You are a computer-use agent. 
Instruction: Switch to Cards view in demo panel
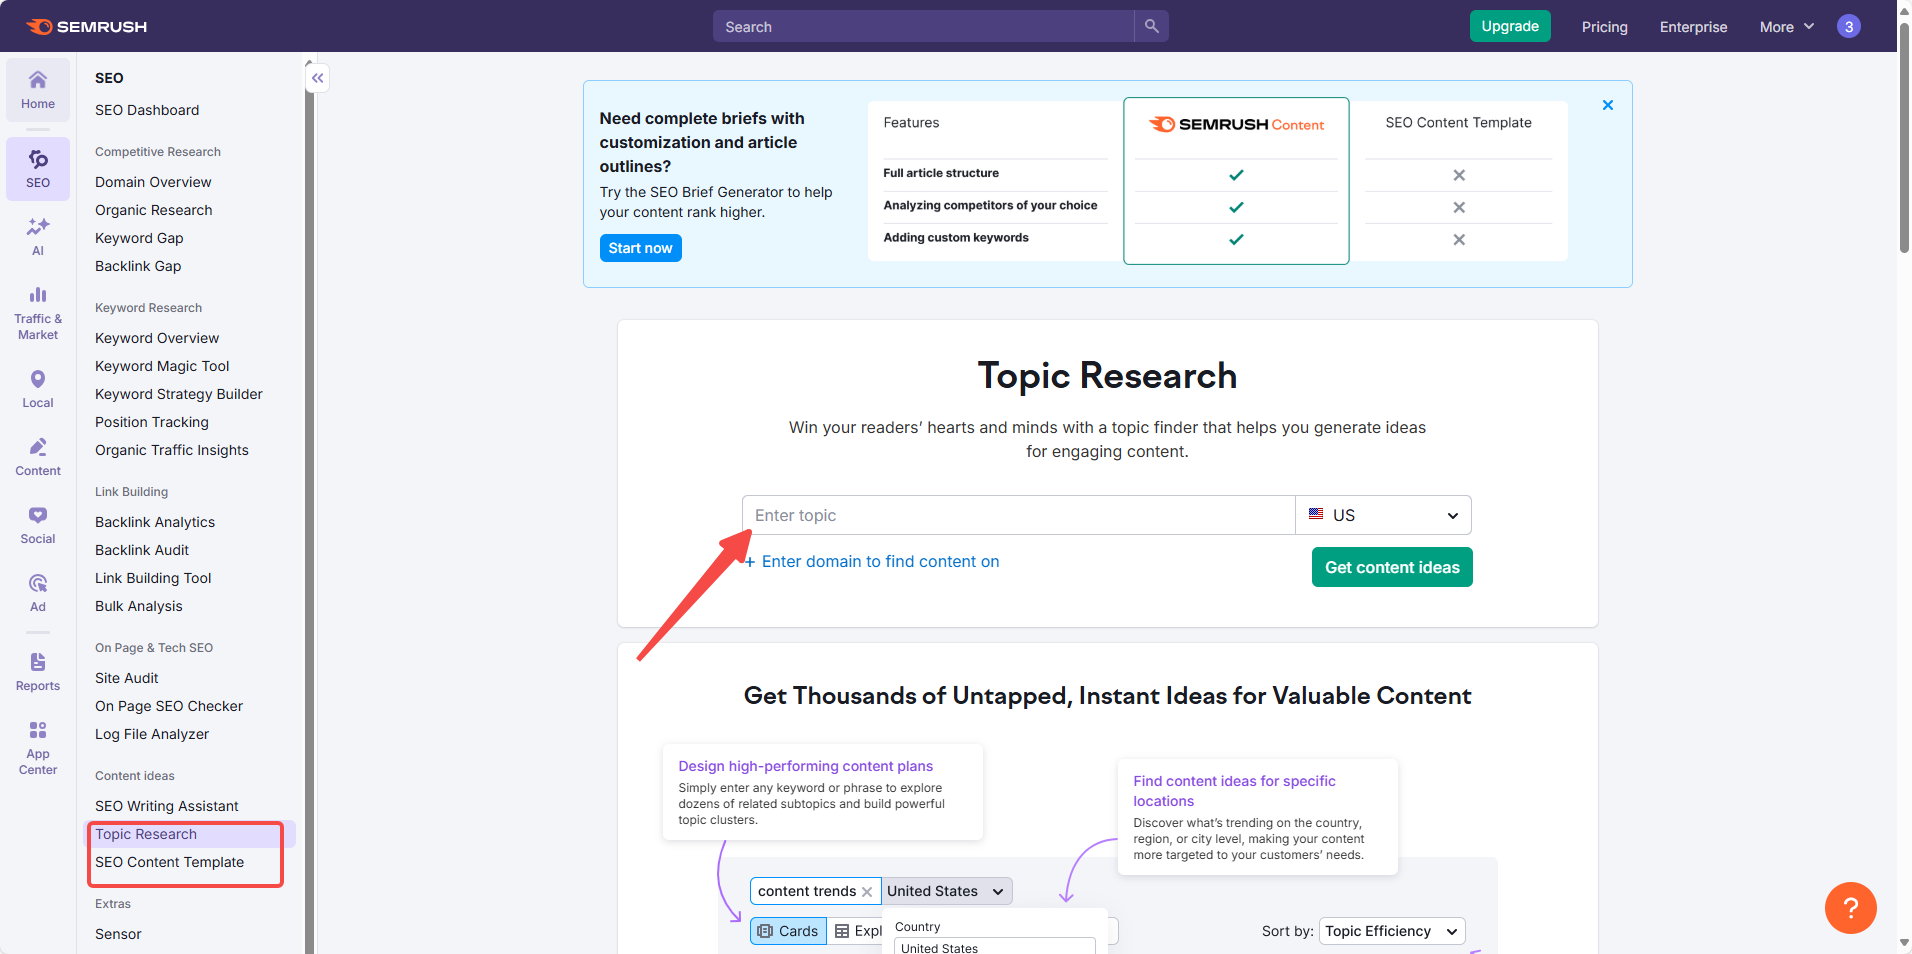788,930
